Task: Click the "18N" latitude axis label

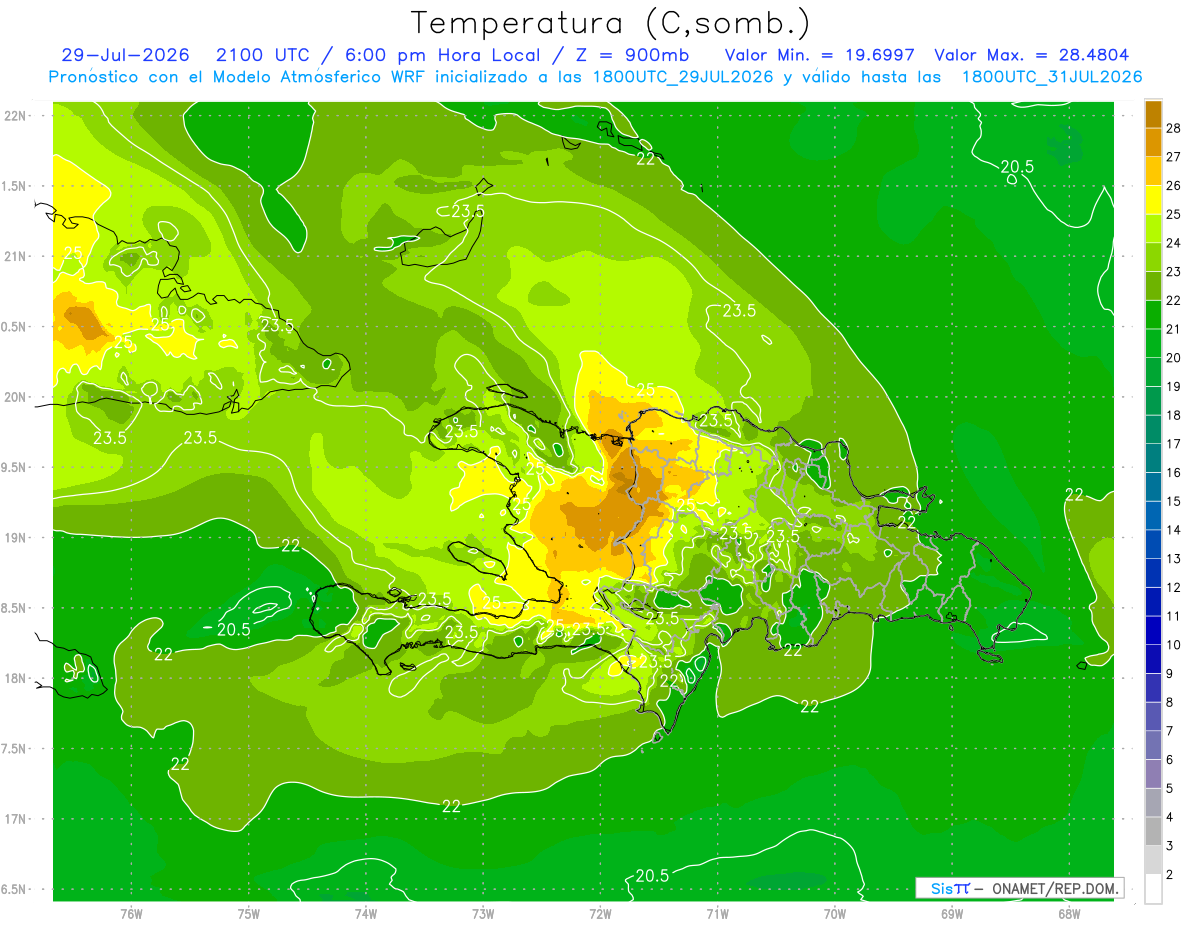Action: tap(17, 678)
